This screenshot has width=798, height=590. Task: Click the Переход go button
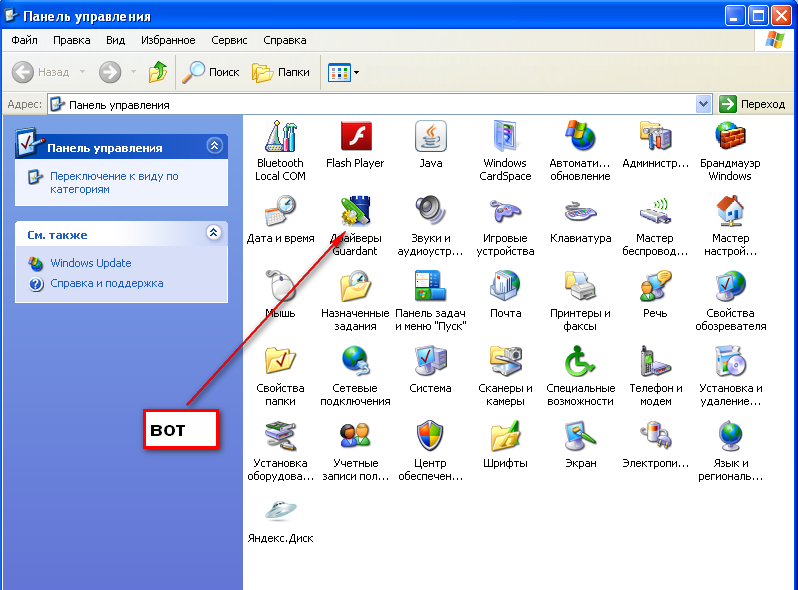pos(752,104)
